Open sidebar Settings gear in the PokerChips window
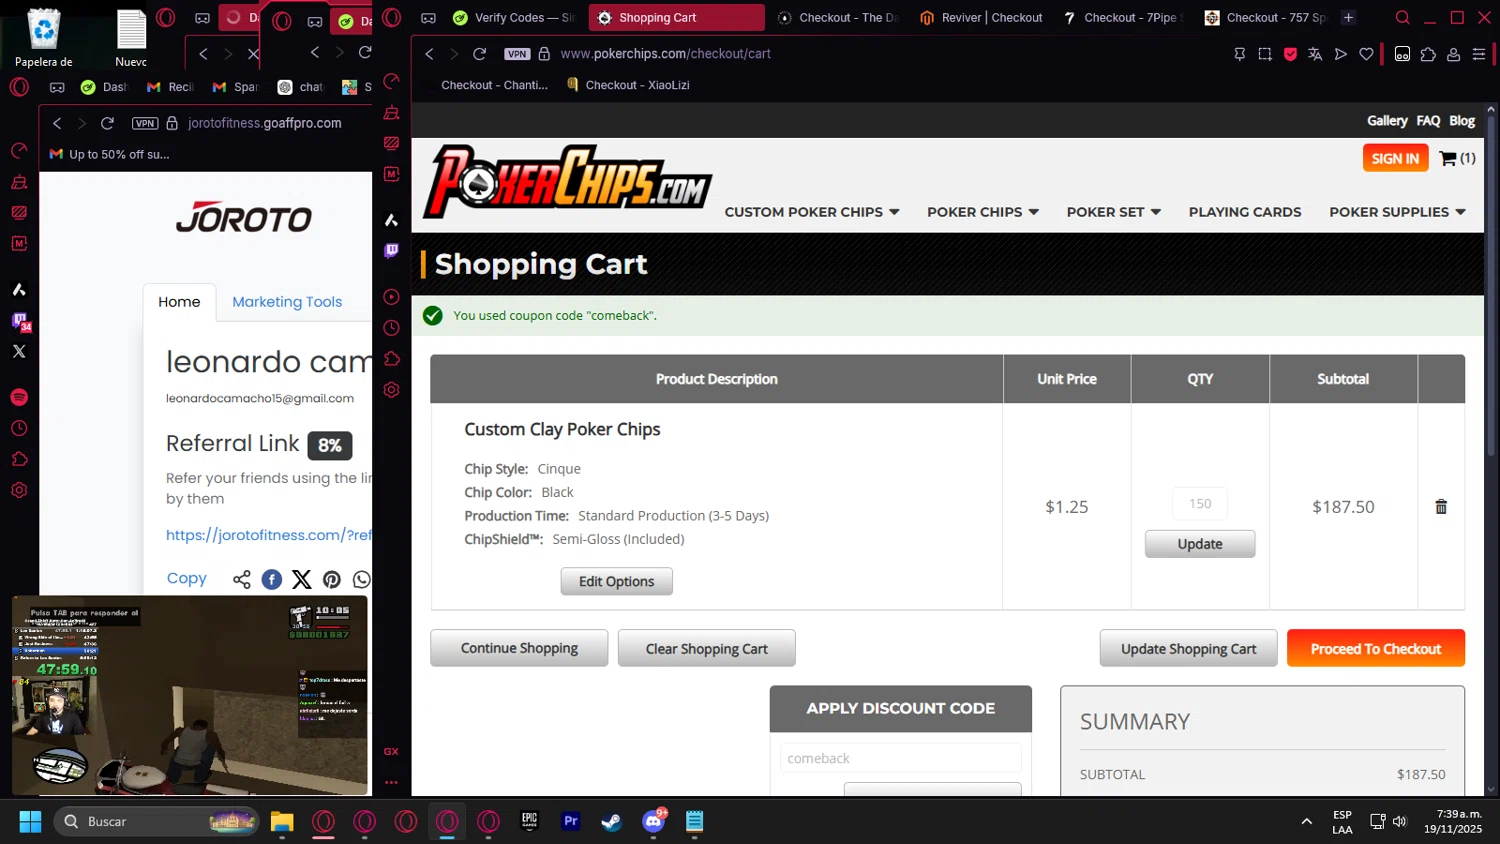 pos(392,390)
